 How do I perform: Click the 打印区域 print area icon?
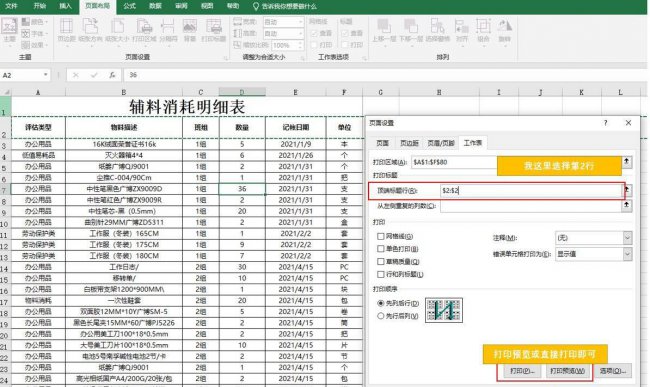point(144,30)
